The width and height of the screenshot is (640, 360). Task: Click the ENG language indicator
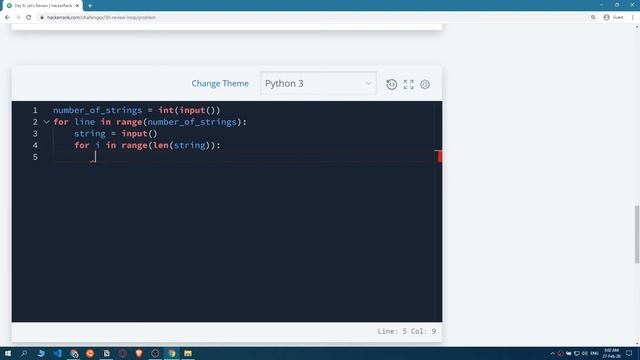pos(594,353)
